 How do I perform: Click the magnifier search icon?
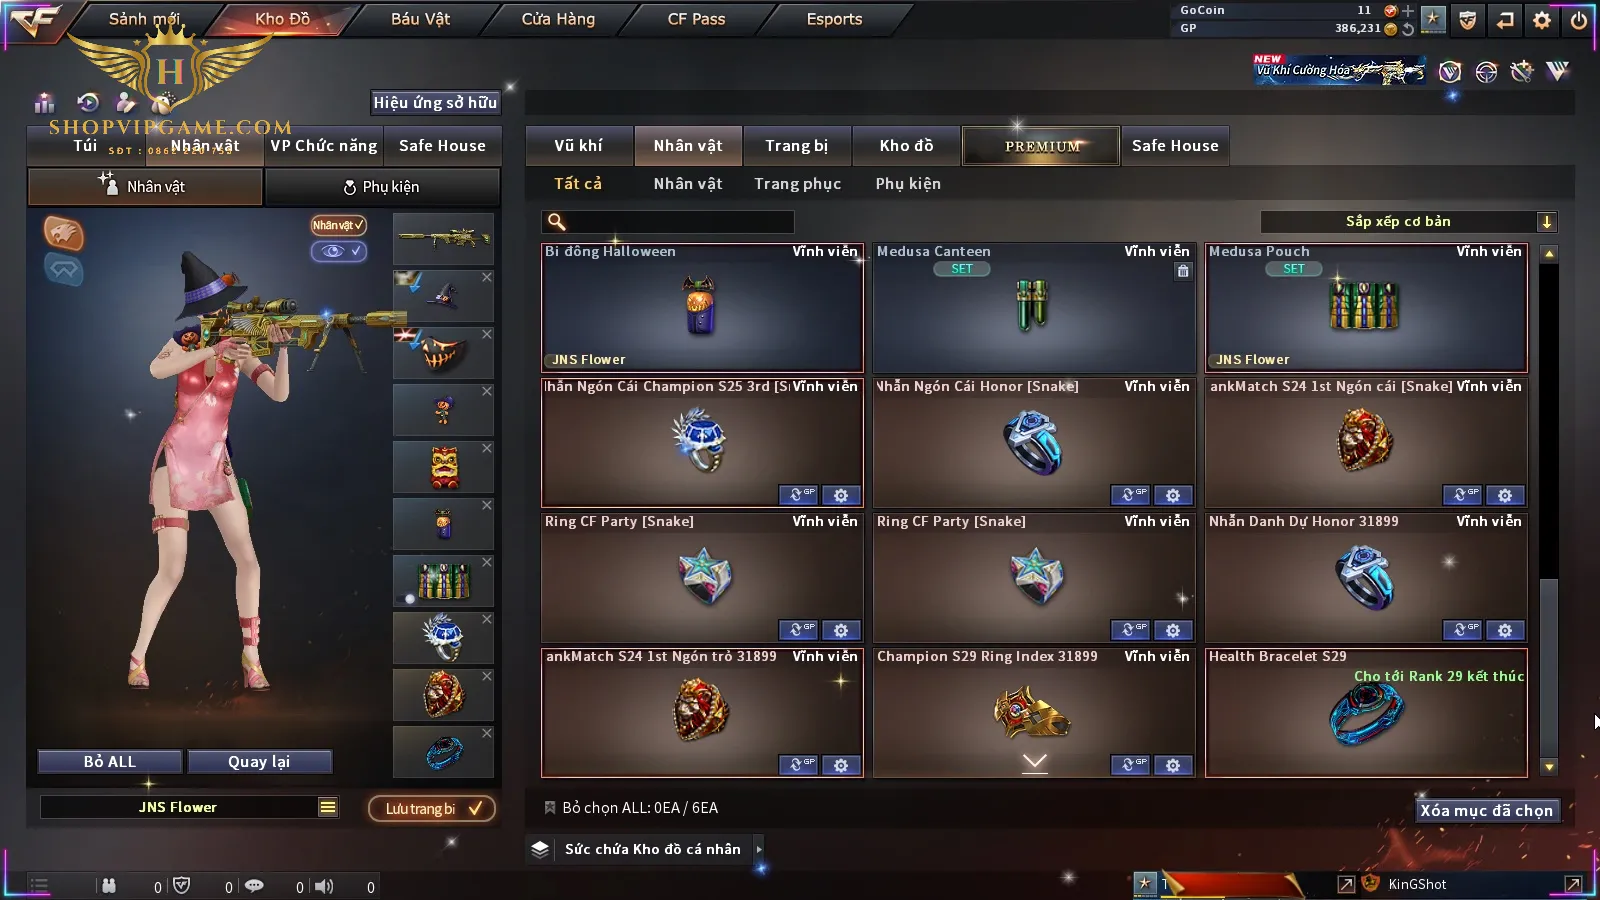tap(557, 222)
